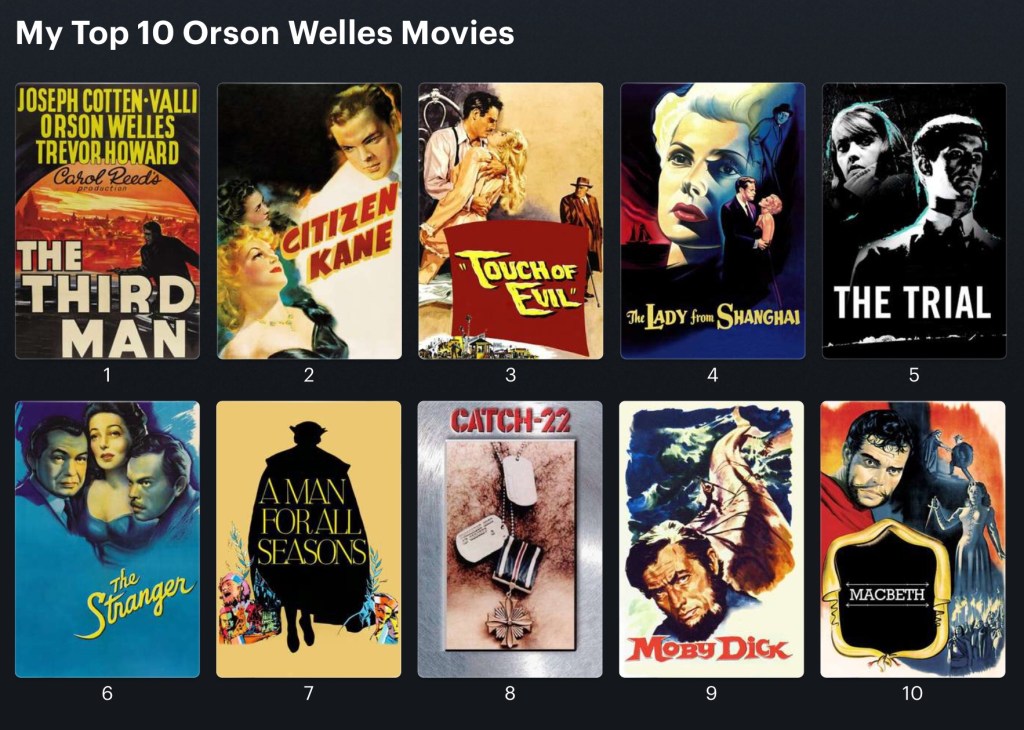The height and width of the screenshot is (730, 1024).
Task: Click the Catch-22 dog tags poster
Action: [510, 539]
